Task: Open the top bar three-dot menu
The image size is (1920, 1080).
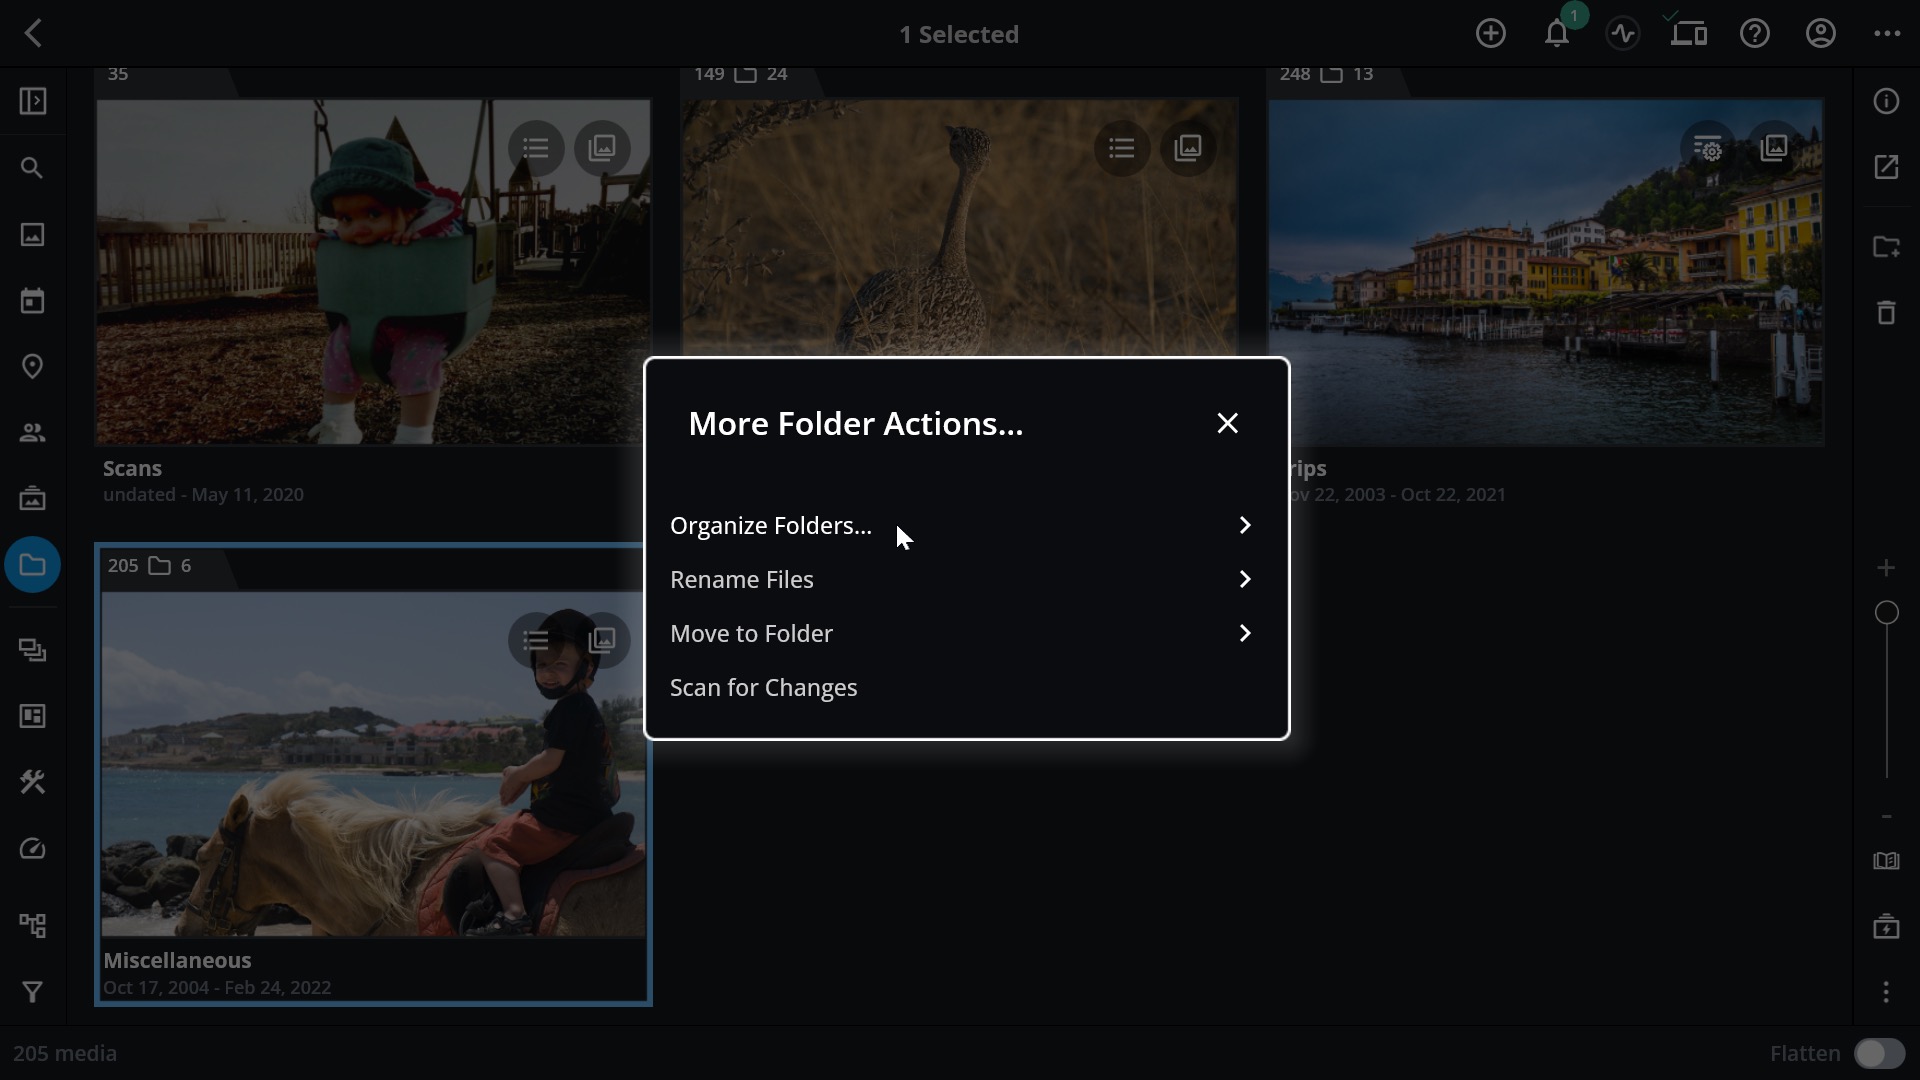Action: pyautogui.click(x=1886, y=34)
